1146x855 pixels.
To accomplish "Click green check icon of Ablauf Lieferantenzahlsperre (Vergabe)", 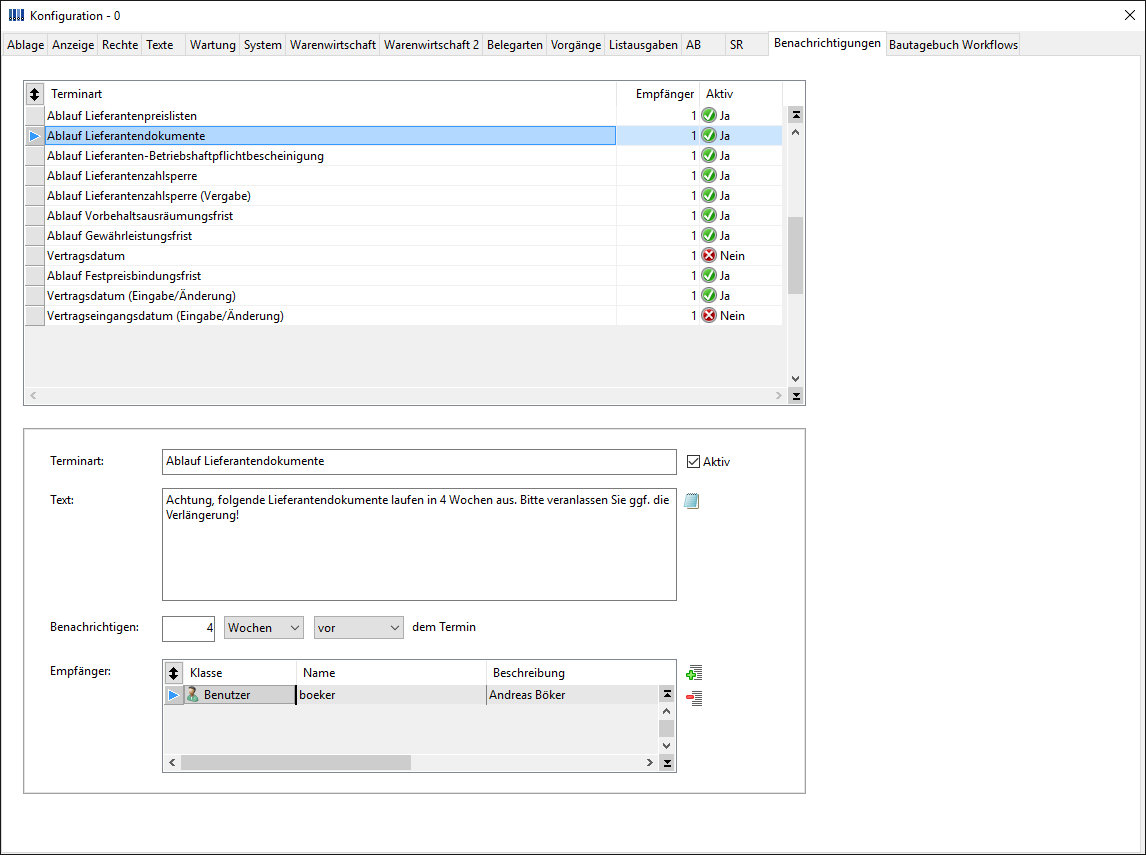I will [x=708, y=195].
